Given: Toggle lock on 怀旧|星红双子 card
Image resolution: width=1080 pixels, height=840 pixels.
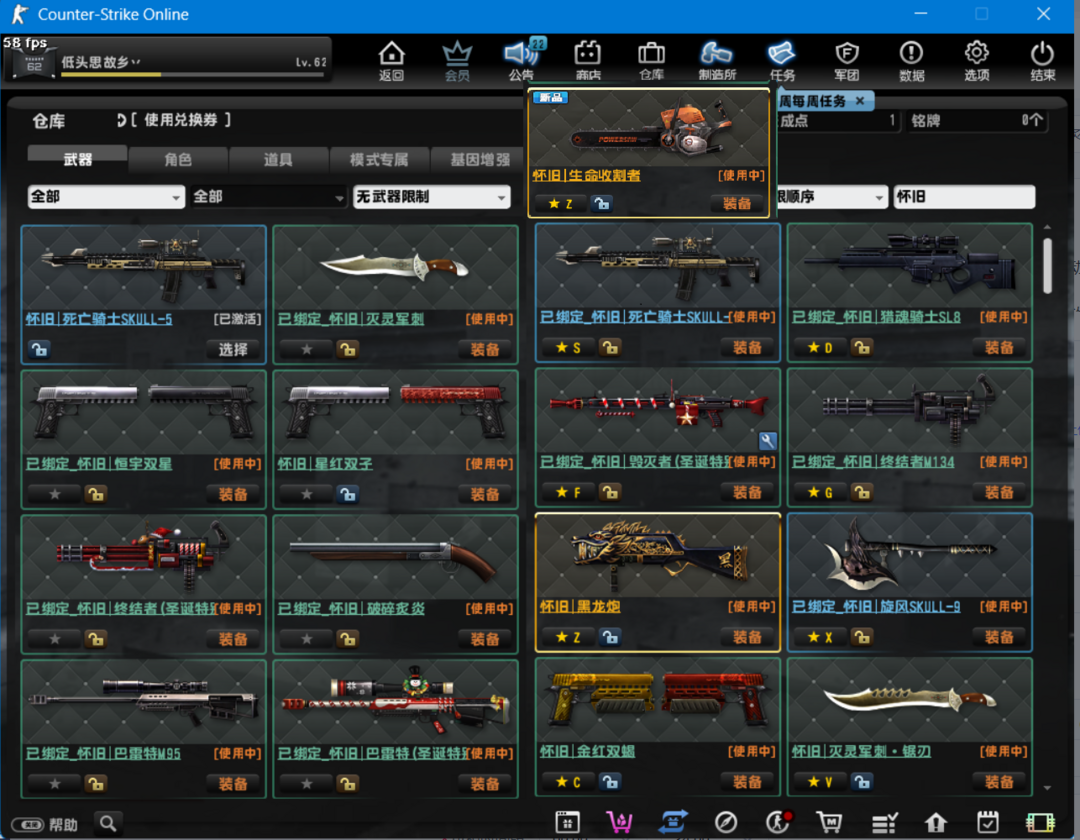Looking at the screenshot, I should pos(348,494).
